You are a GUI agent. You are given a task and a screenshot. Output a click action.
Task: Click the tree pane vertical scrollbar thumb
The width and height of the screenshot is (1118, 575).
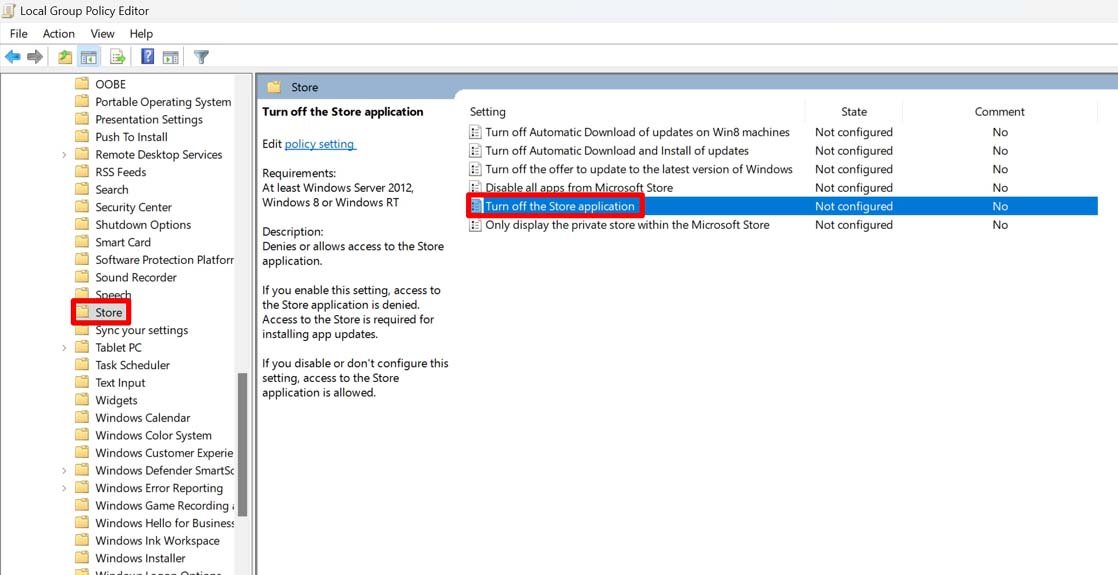point(242,443)
